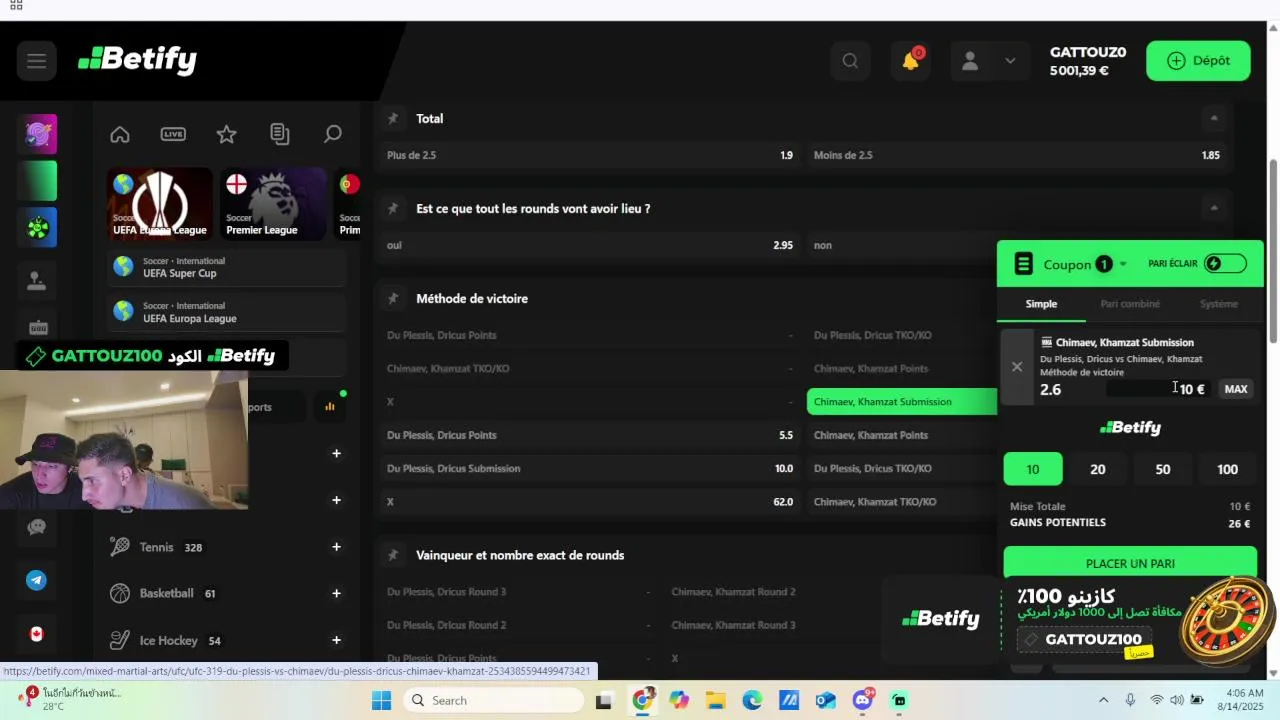Bet on Du Plessis, Dricus Points 5.5
Screen dimensions: 1280x720
[590, 435]
